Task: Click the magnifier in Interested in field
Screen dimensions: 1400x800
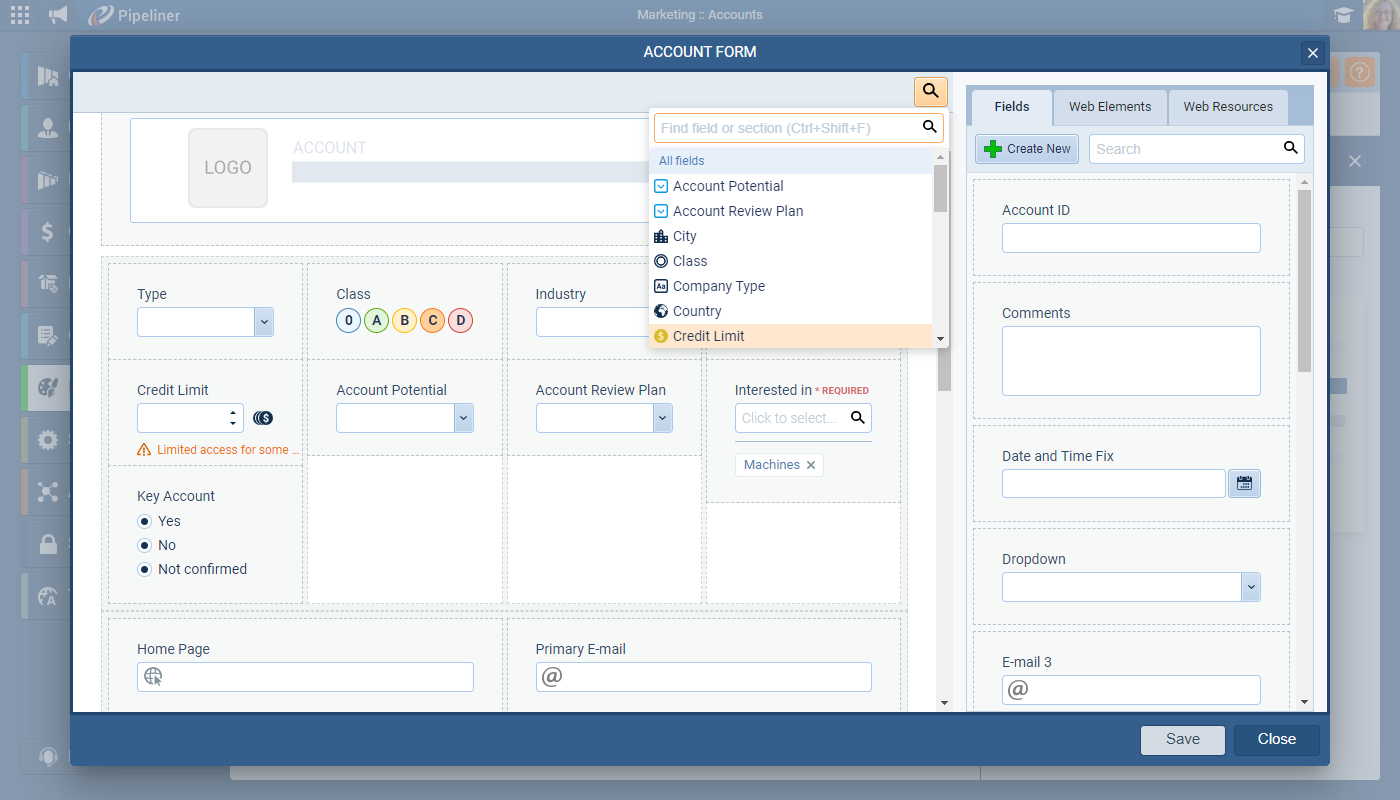Action: click(857, 418)
